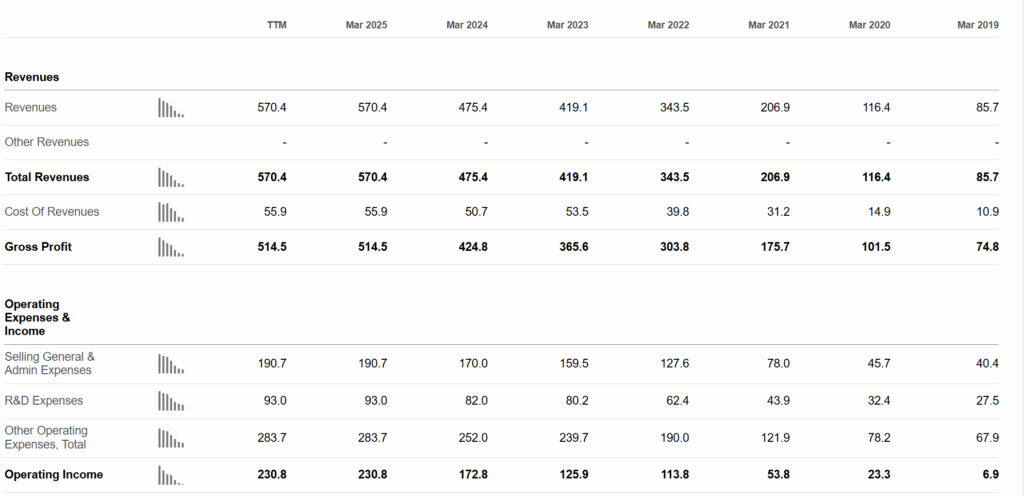
Task: Click the Mar 2020 Gross Profit value 101.5
Action: pyautogui.click(x=875, y=247)
